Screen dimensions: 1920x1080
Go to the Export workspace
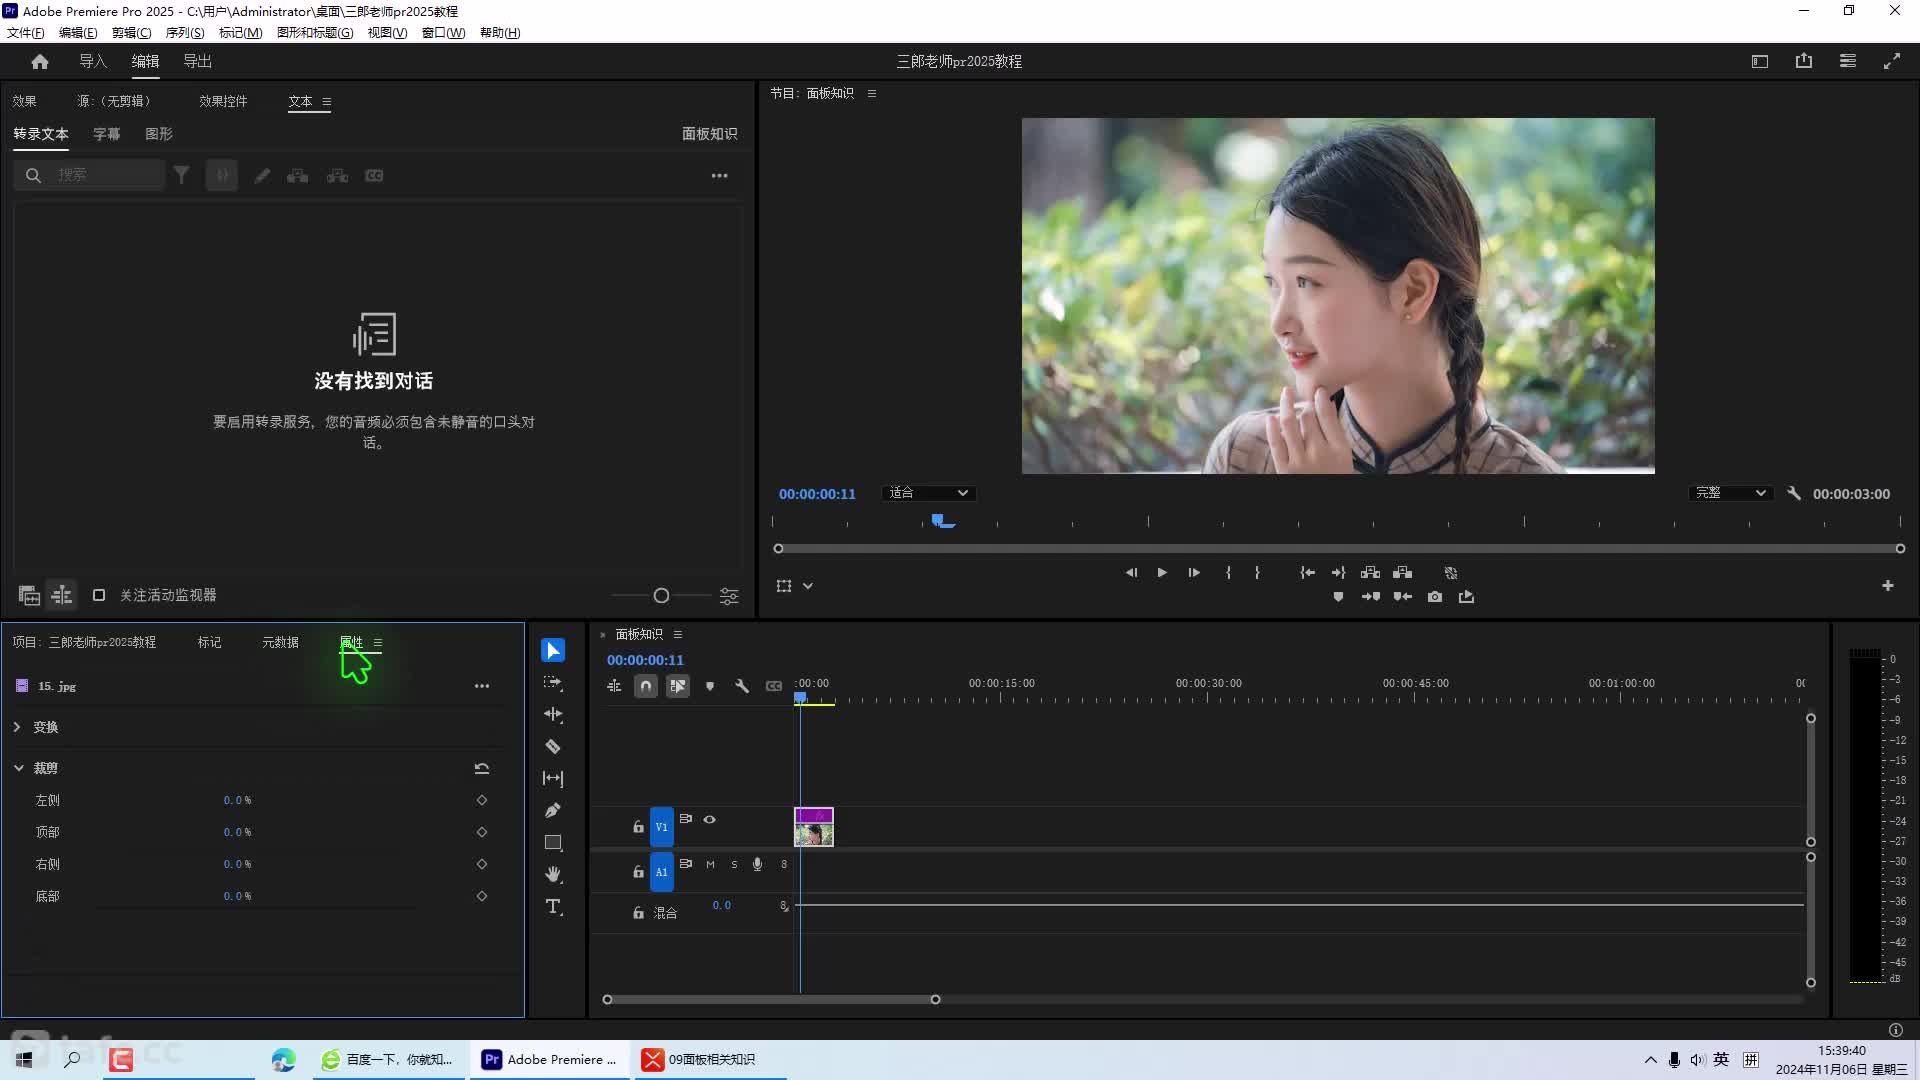coord(197,61)
